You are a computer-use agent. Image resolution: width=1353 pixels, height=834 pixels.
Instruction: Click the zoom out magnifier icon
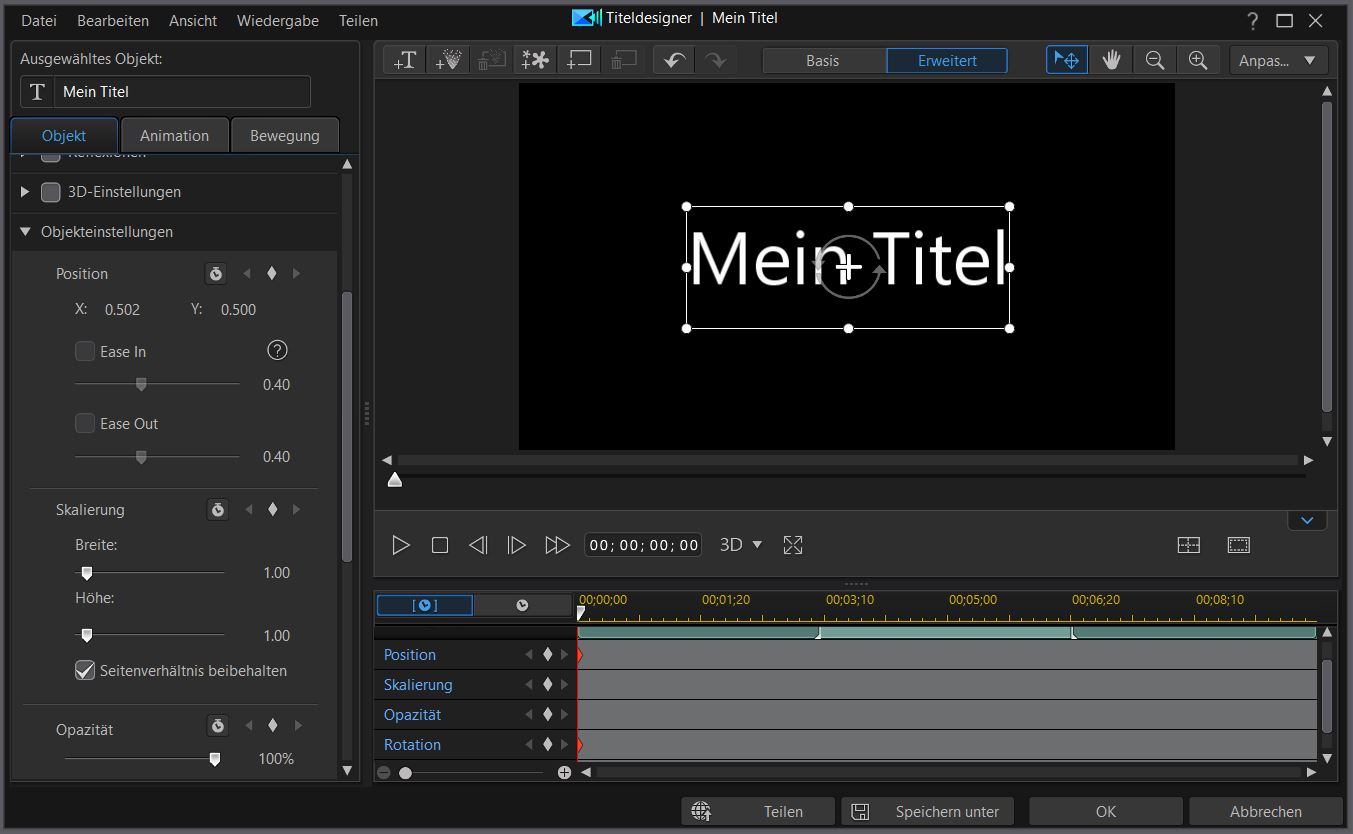pos(1154,60)
